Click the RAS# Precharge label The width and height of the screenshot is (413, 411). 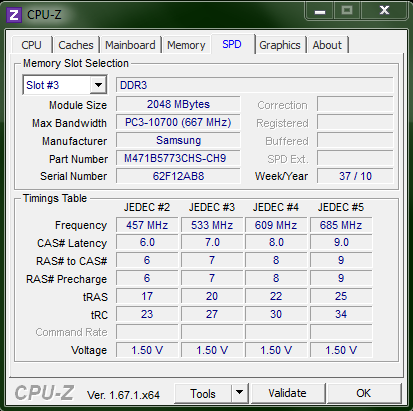coord(67,279)
